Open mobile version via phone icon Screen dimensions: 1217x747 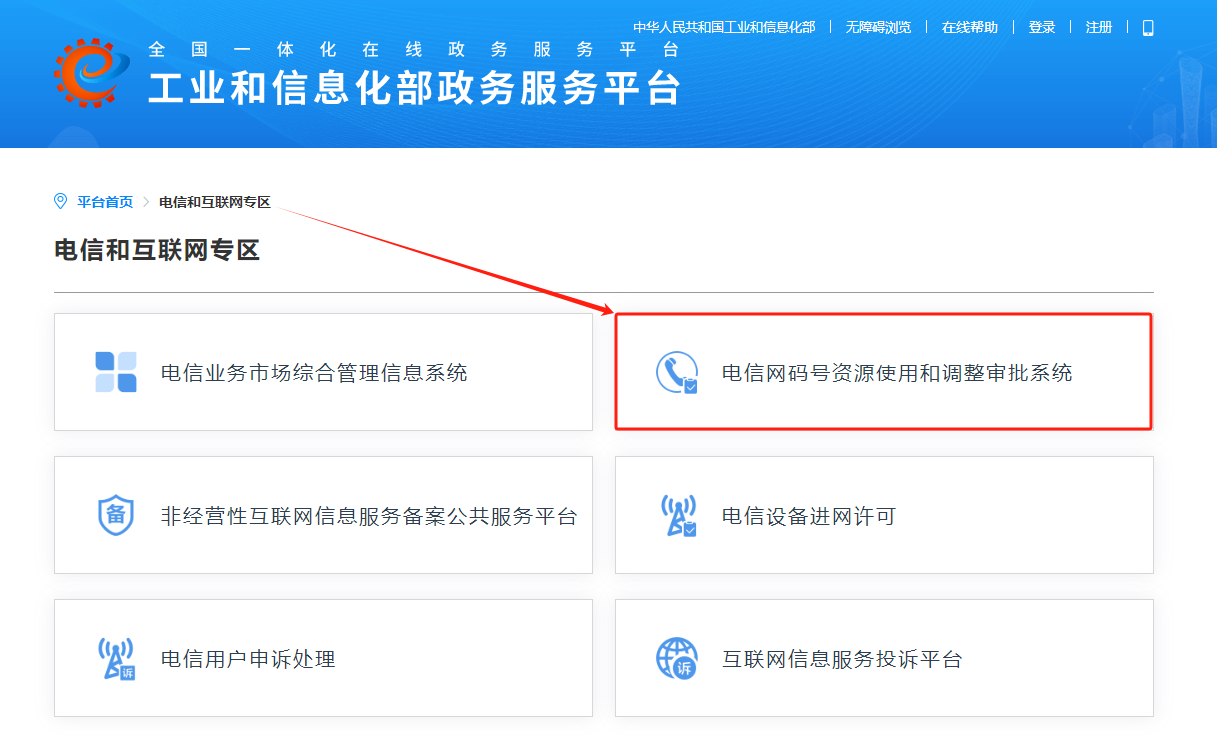click(1147, 28)
